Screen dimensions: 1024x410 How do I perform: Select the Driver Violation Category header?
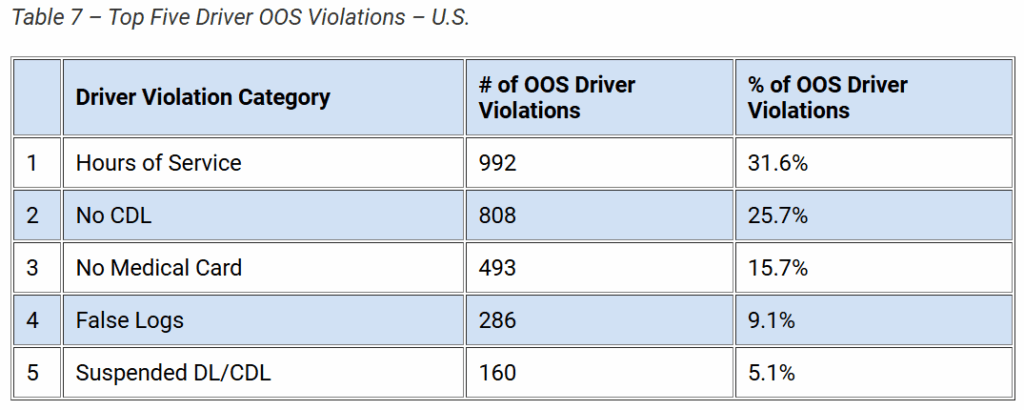[x=203, y=97]
